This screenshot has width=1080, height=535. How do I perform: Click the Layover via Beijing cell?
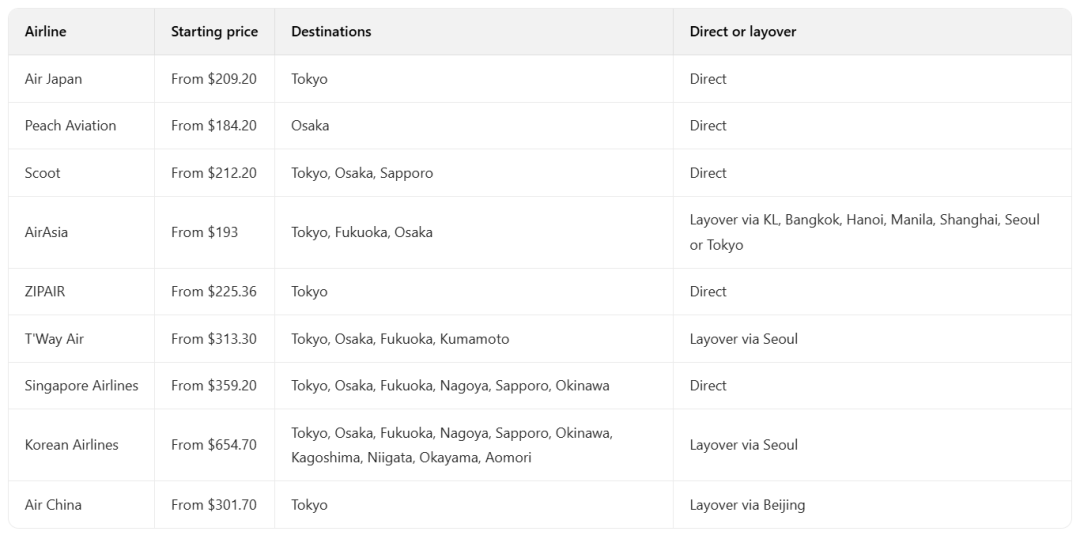pyautogui.click(x=747, y=505)
